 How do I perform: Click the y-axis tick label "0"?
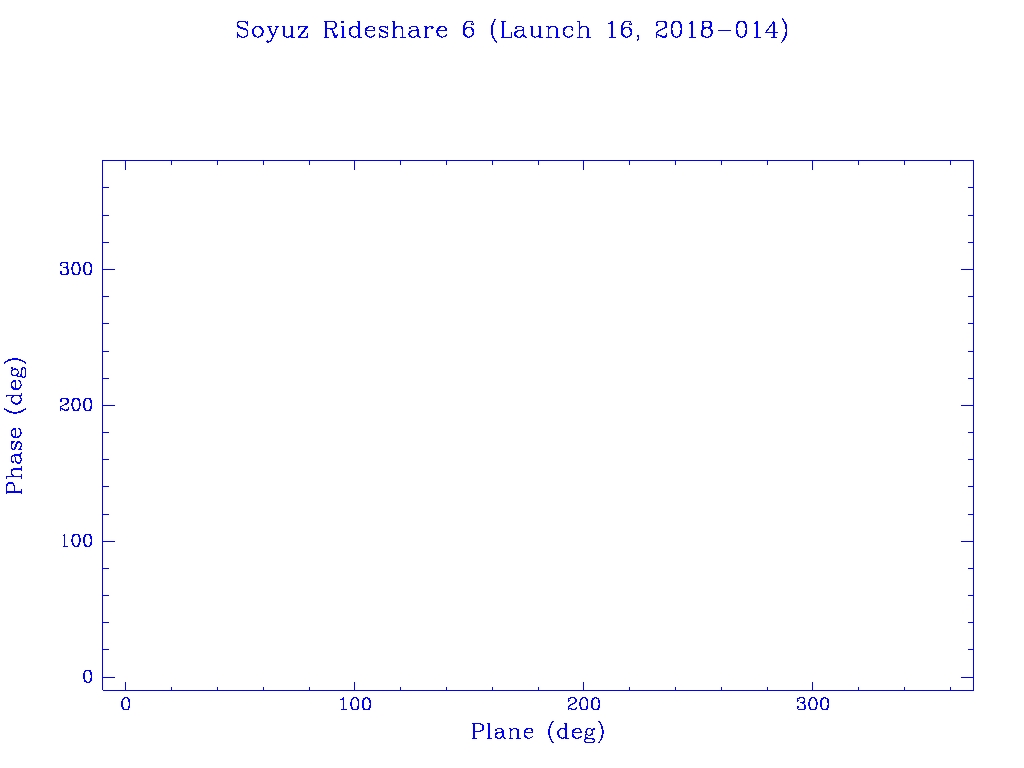click(87, 677)
